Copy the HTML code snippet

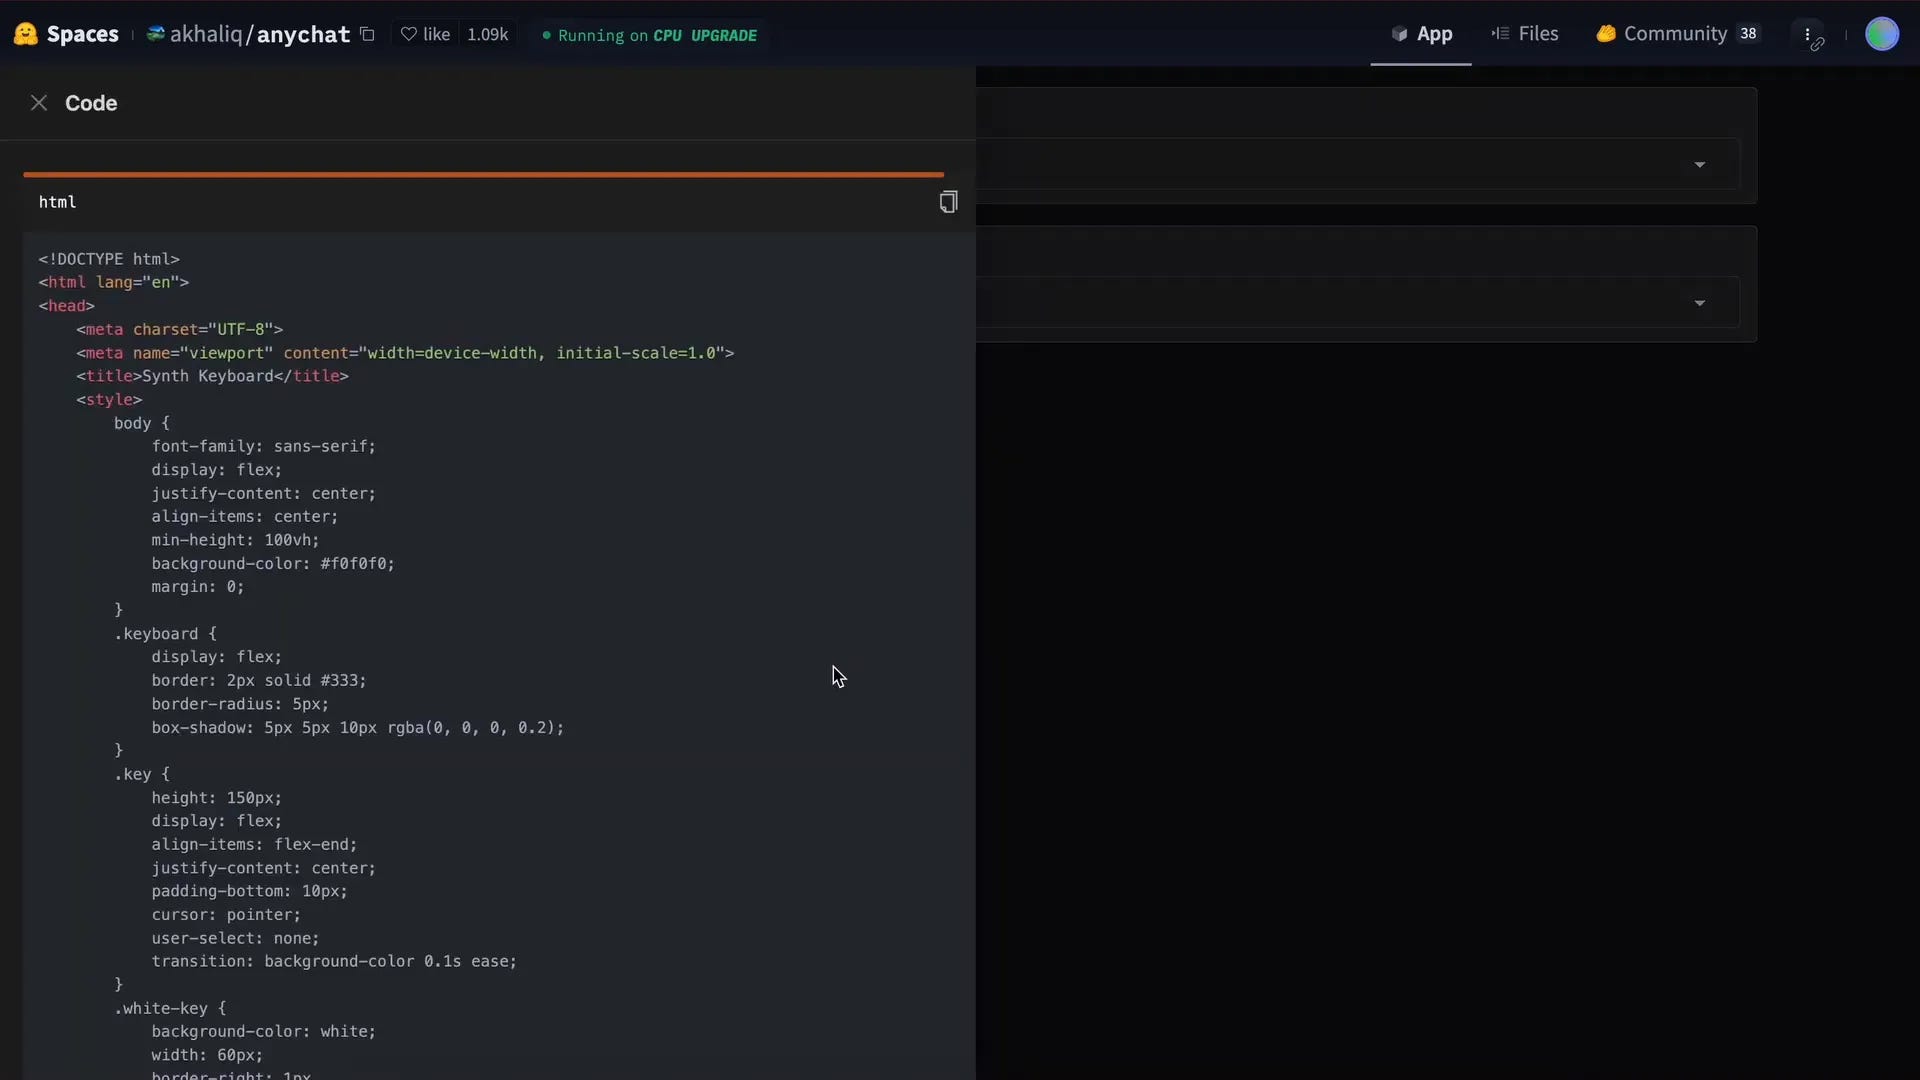coord(947,202)
